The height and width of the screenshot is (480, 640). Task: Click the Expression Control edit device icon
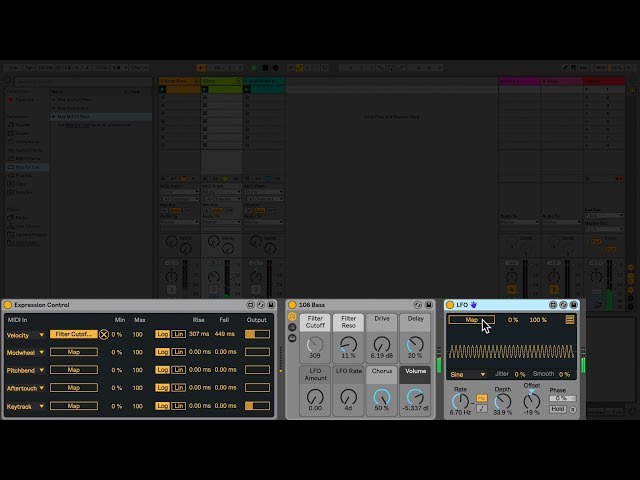pos(251,305)
